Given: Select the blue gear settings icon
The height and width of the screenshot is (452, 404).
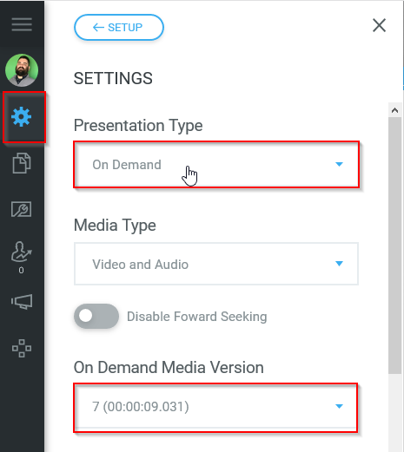Looking at the screenshot, I should (21, 117).
